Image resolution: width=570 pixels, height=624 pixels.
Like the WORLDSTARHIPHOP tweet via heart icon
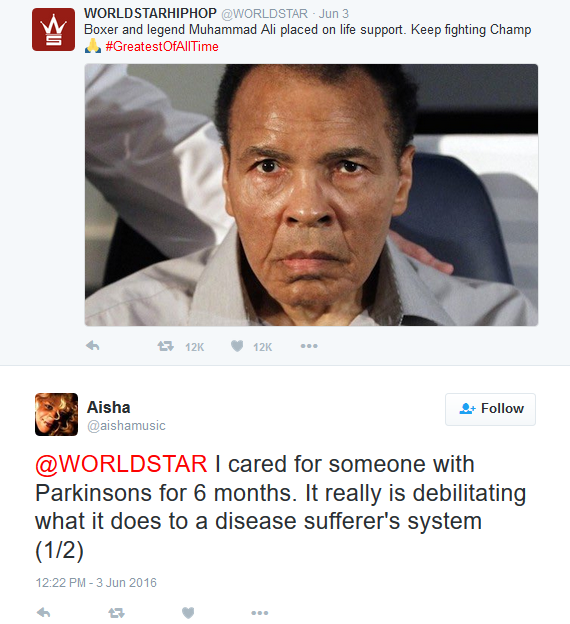237,346
